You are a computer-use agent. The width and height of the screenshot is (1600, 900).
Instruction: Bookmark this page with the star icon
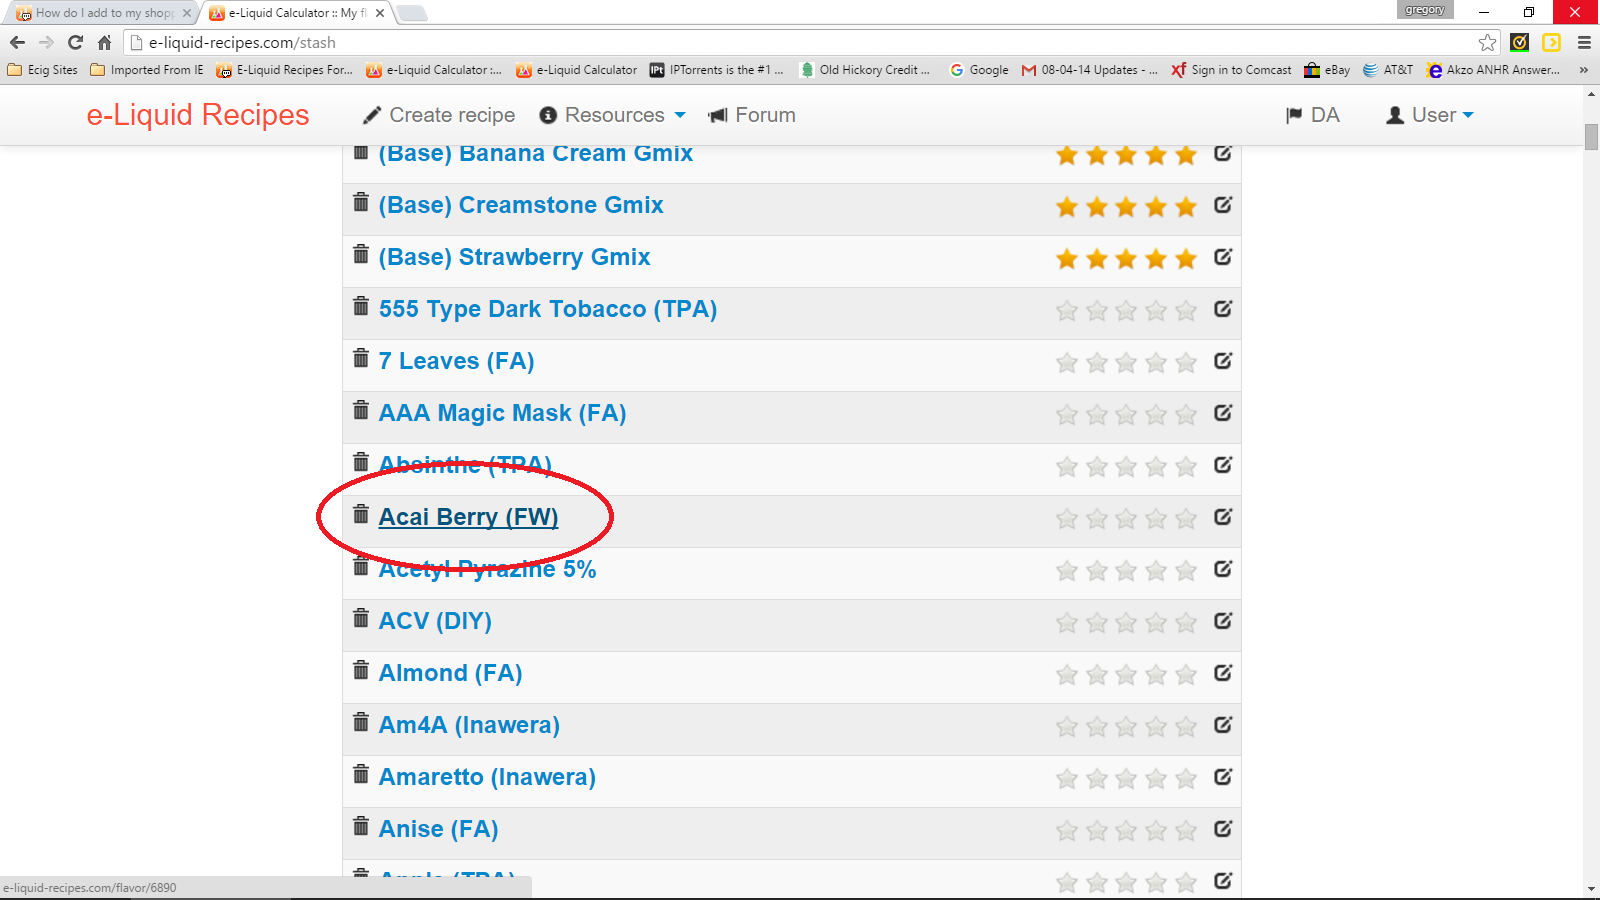(x=1487, y=42)
